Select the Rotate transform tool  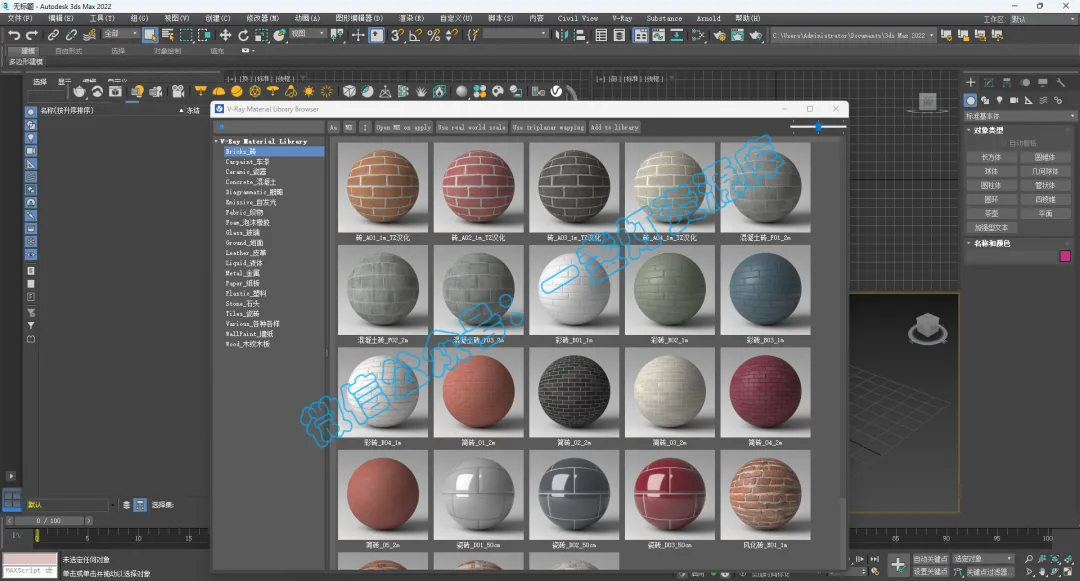(243, 35)
